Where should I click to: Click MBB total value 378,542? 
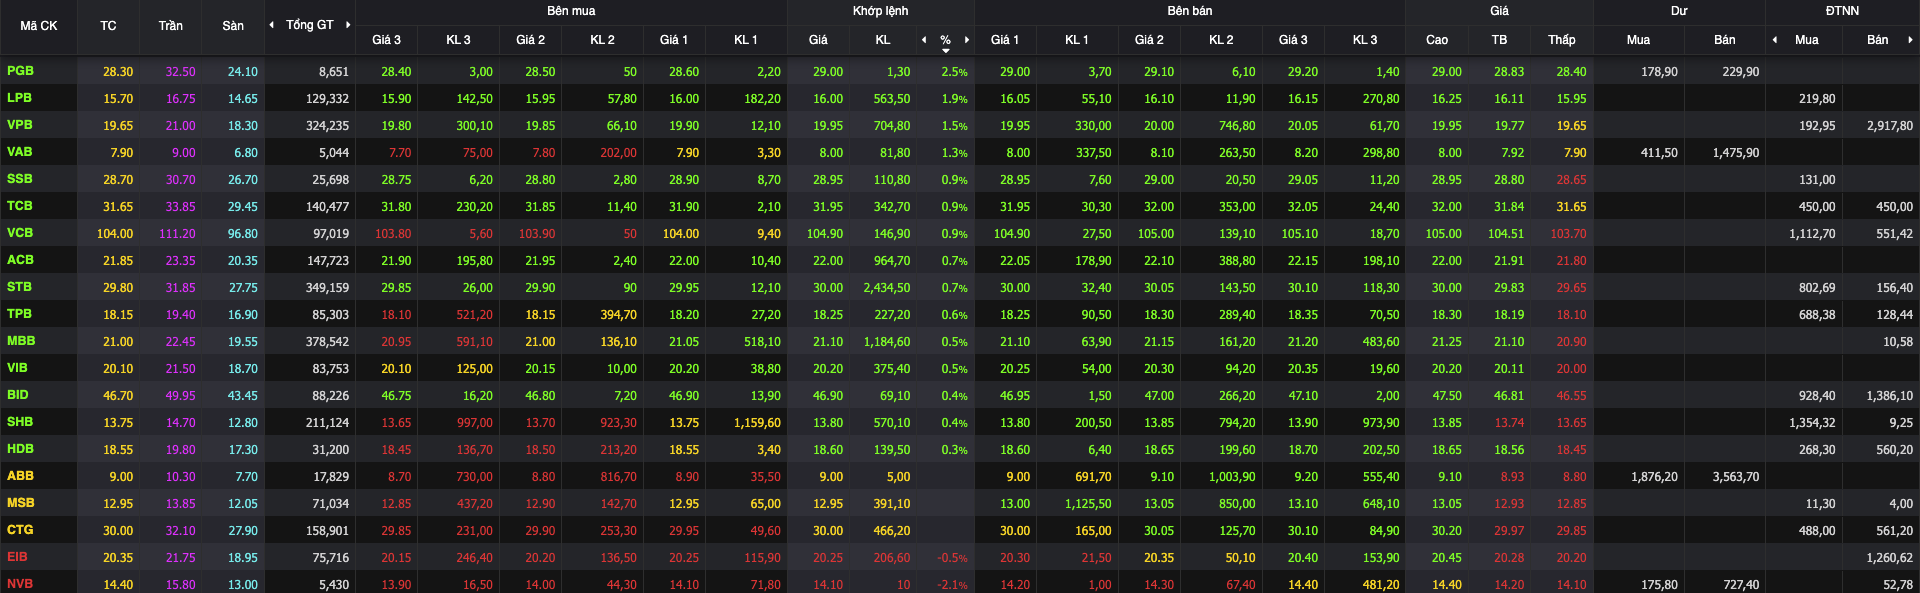pos(327,342)
